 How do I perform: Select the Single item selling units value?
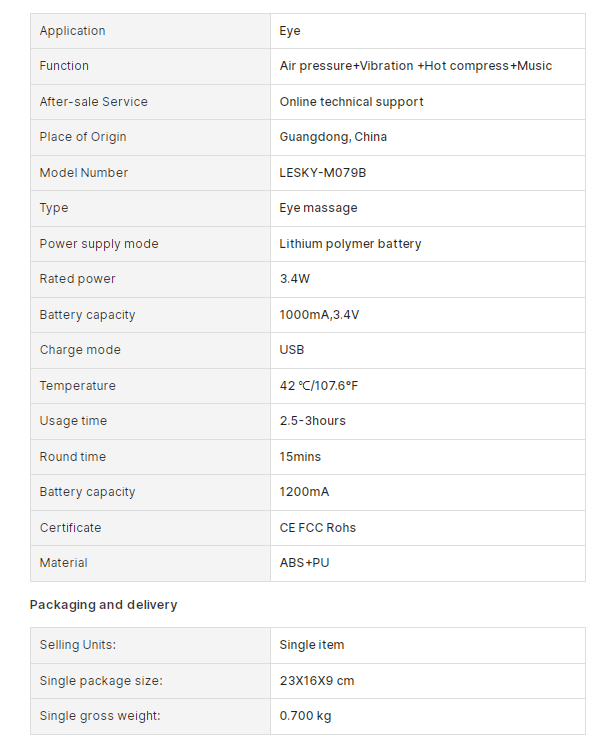tap(312, 645)
